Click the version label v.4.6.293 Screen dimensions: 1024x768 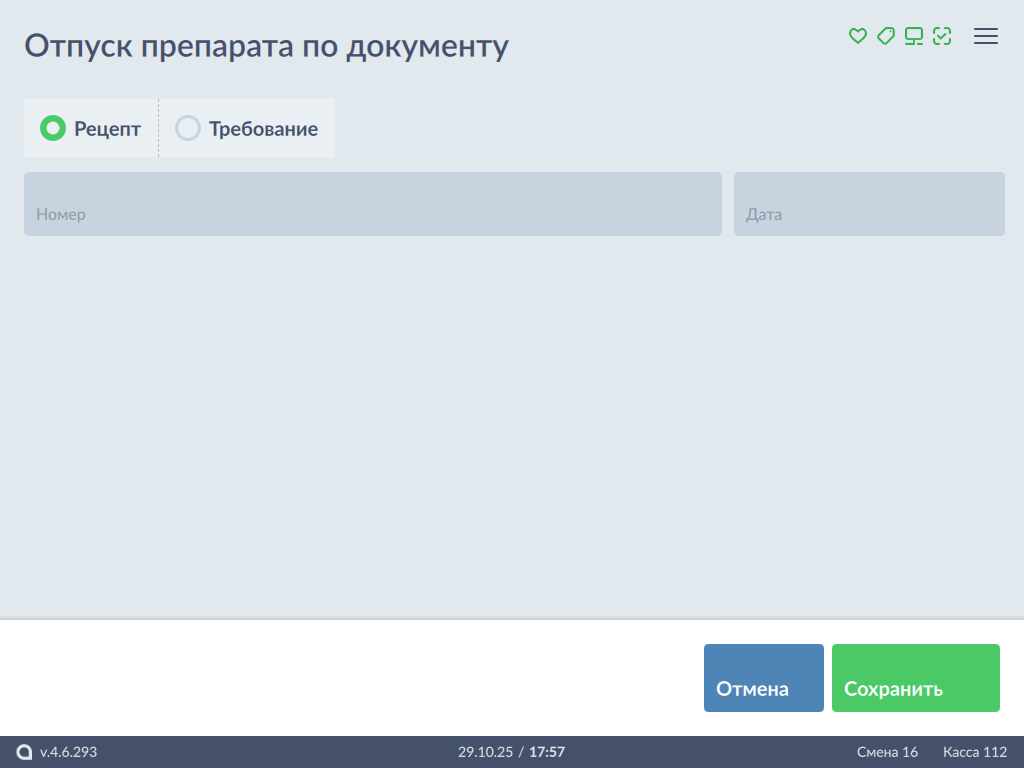point(69,752)
